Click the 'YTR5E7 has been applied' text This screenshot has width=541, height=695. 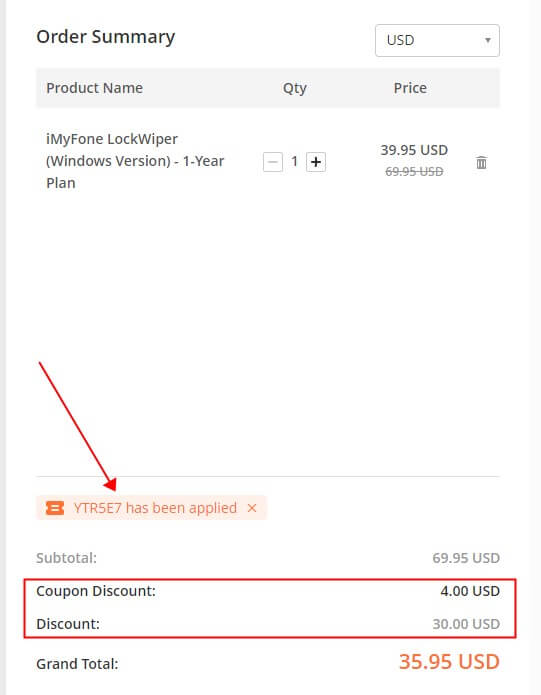155,508
